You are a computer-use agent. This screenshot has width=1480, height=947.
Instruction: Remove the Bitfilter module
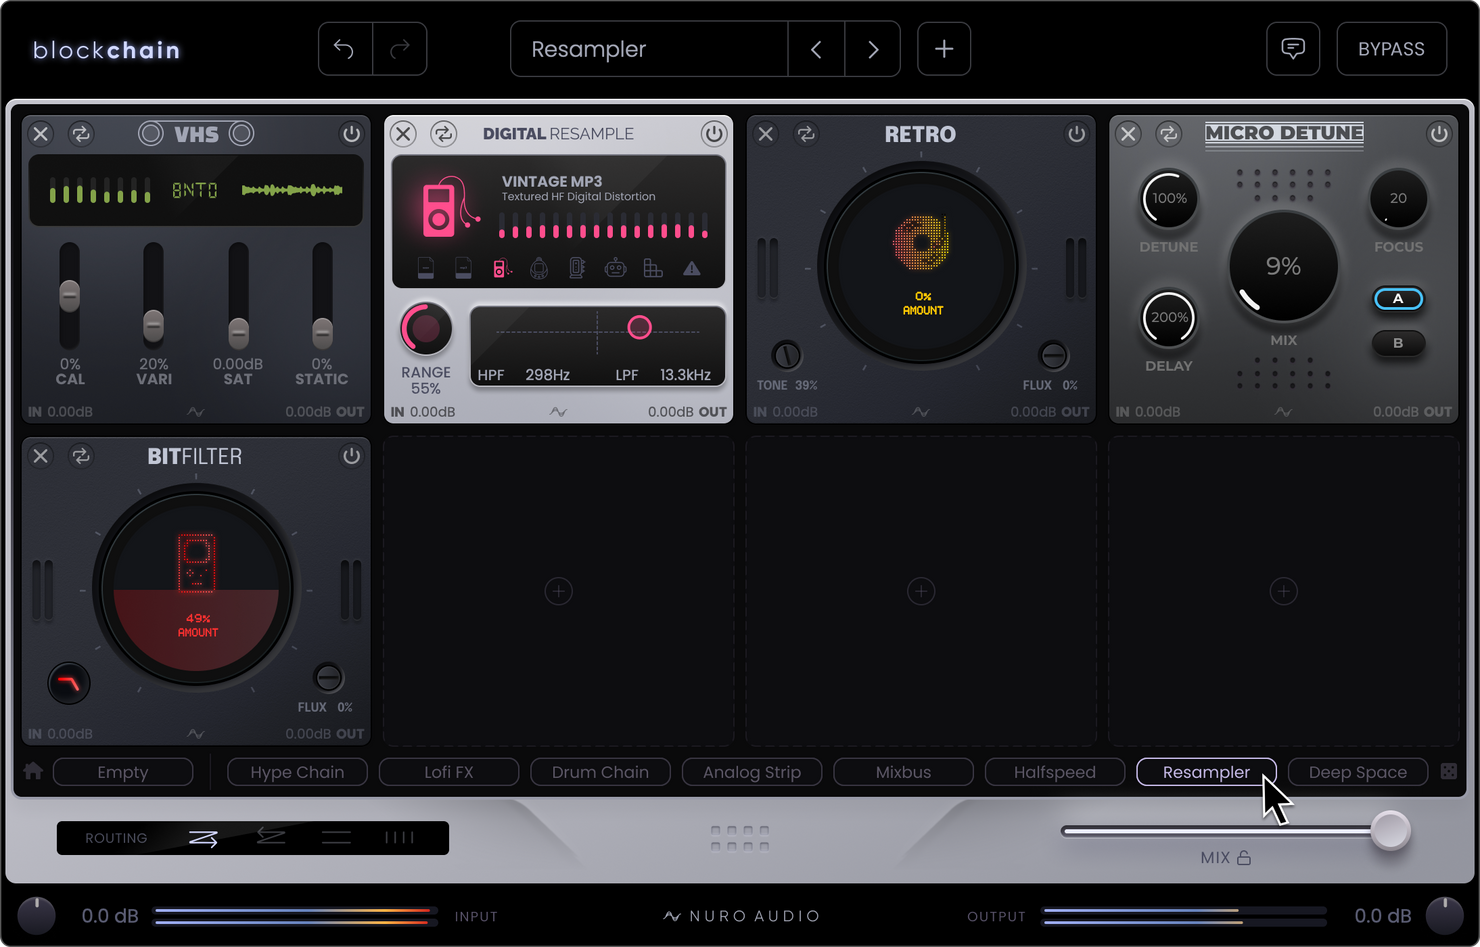[x=41, y=455]
